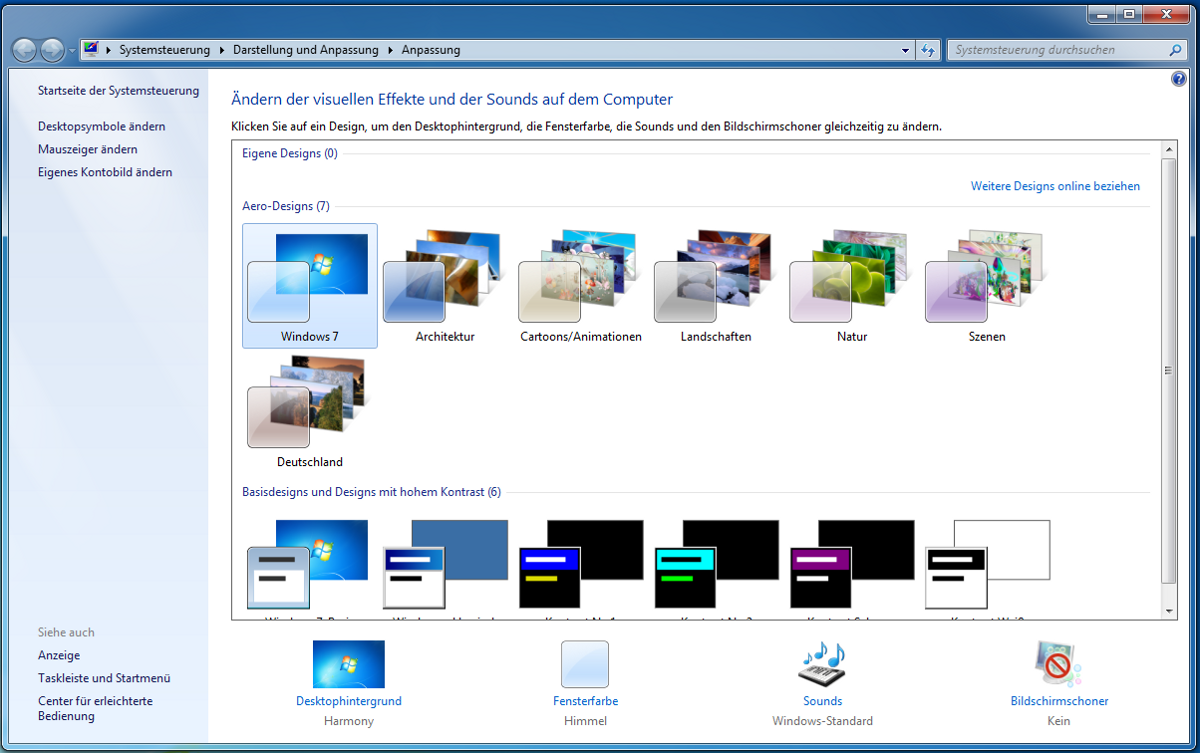The image size is (1200, 753).
Task: Click the search magnifier icon
Action: click(1176, 49)
